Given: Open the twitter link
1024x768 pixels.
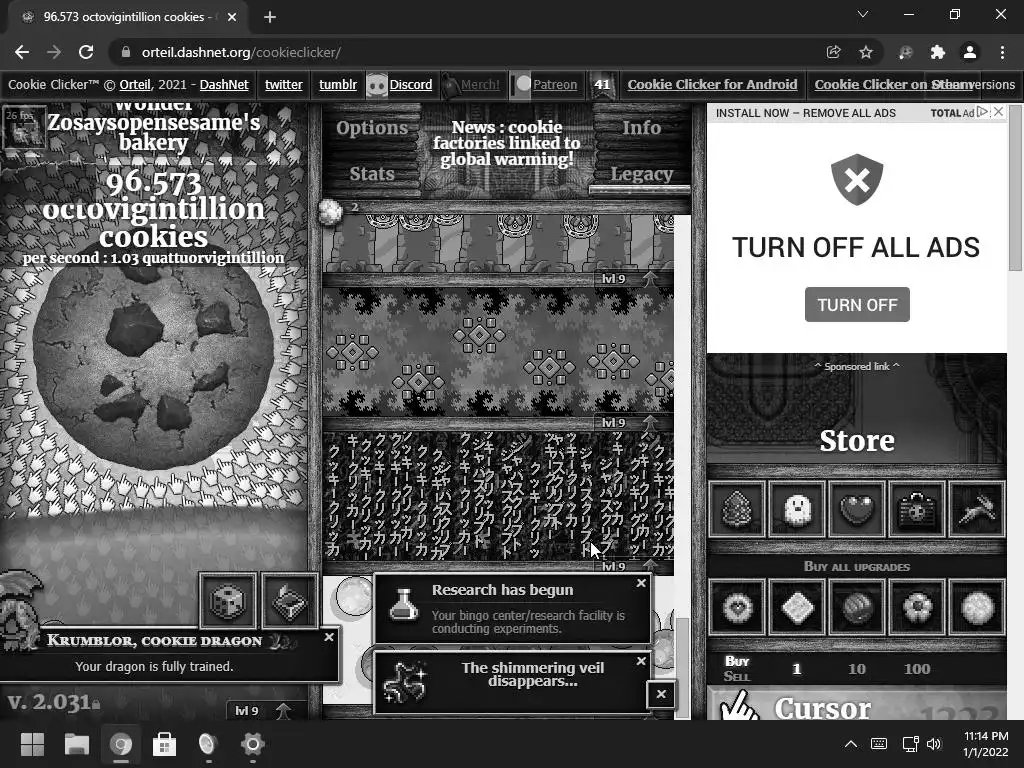Looking at the screenshot, I should point(283,84).
